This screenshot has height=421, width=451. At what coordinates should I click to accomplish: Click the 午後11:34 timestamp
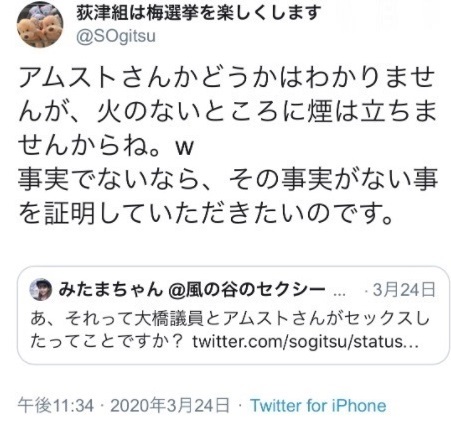[56, 405]
